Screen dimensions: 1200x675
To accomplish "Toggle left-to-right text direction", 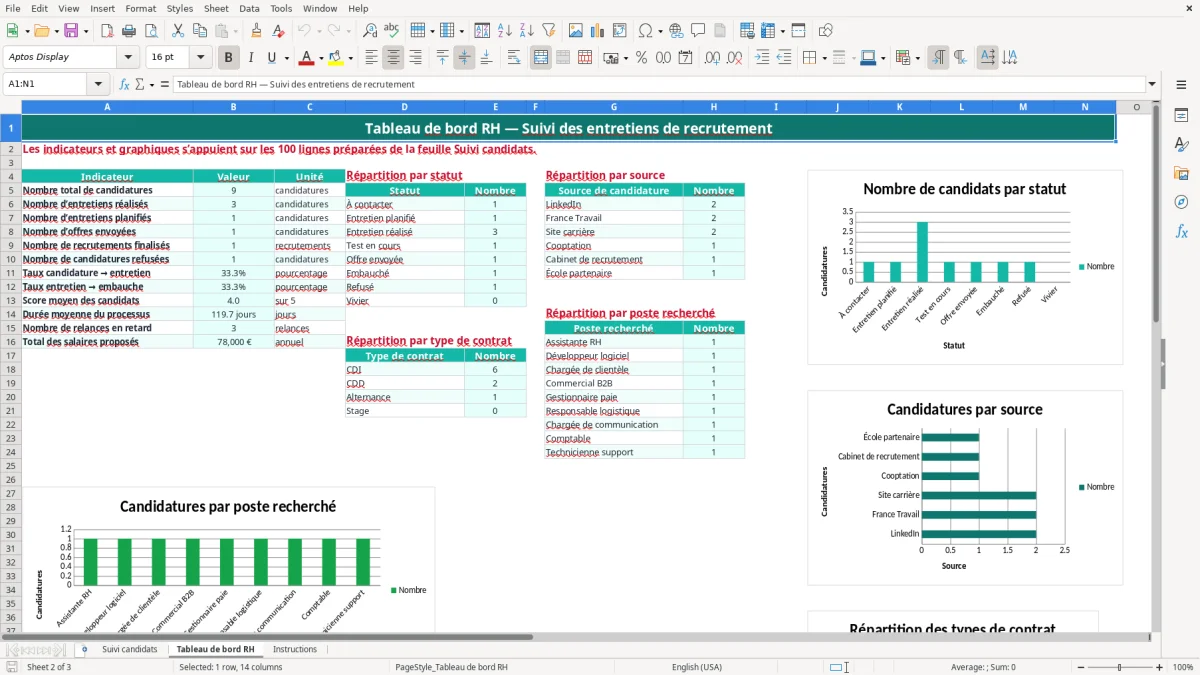I will (x=937, y=58).
